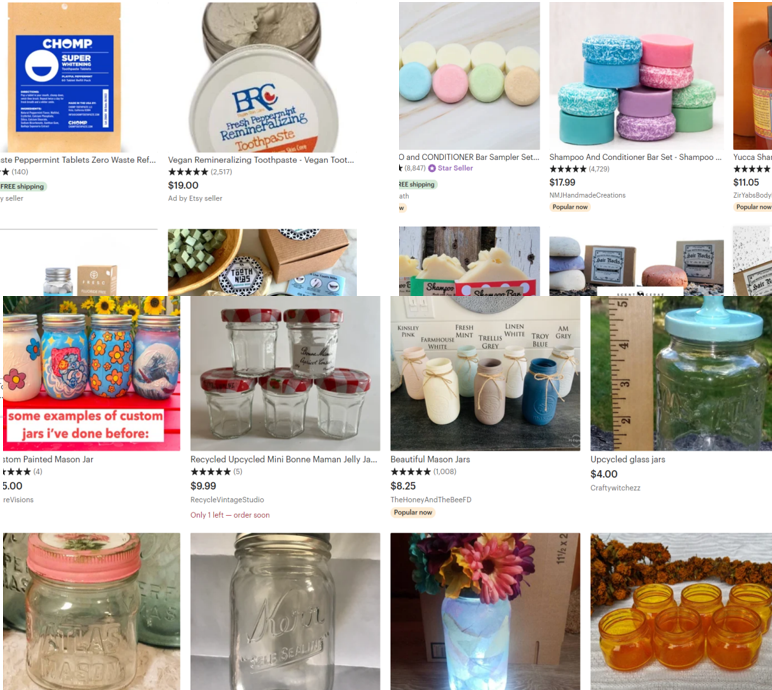
Task: Click the 1,008 reviews star rating
Action: click(x=423, y=471)
